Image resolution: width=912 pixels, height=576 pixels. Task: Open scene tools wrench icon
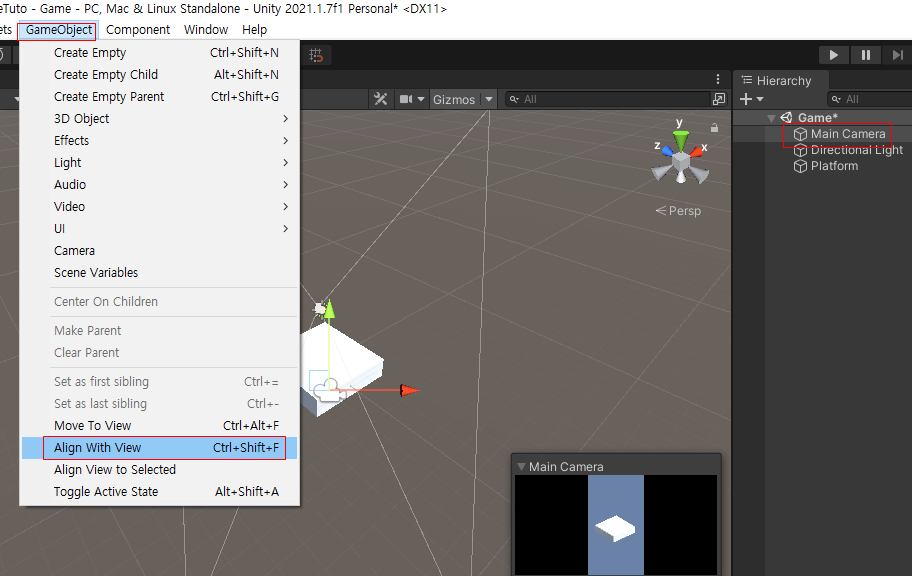tap(380, 99)
